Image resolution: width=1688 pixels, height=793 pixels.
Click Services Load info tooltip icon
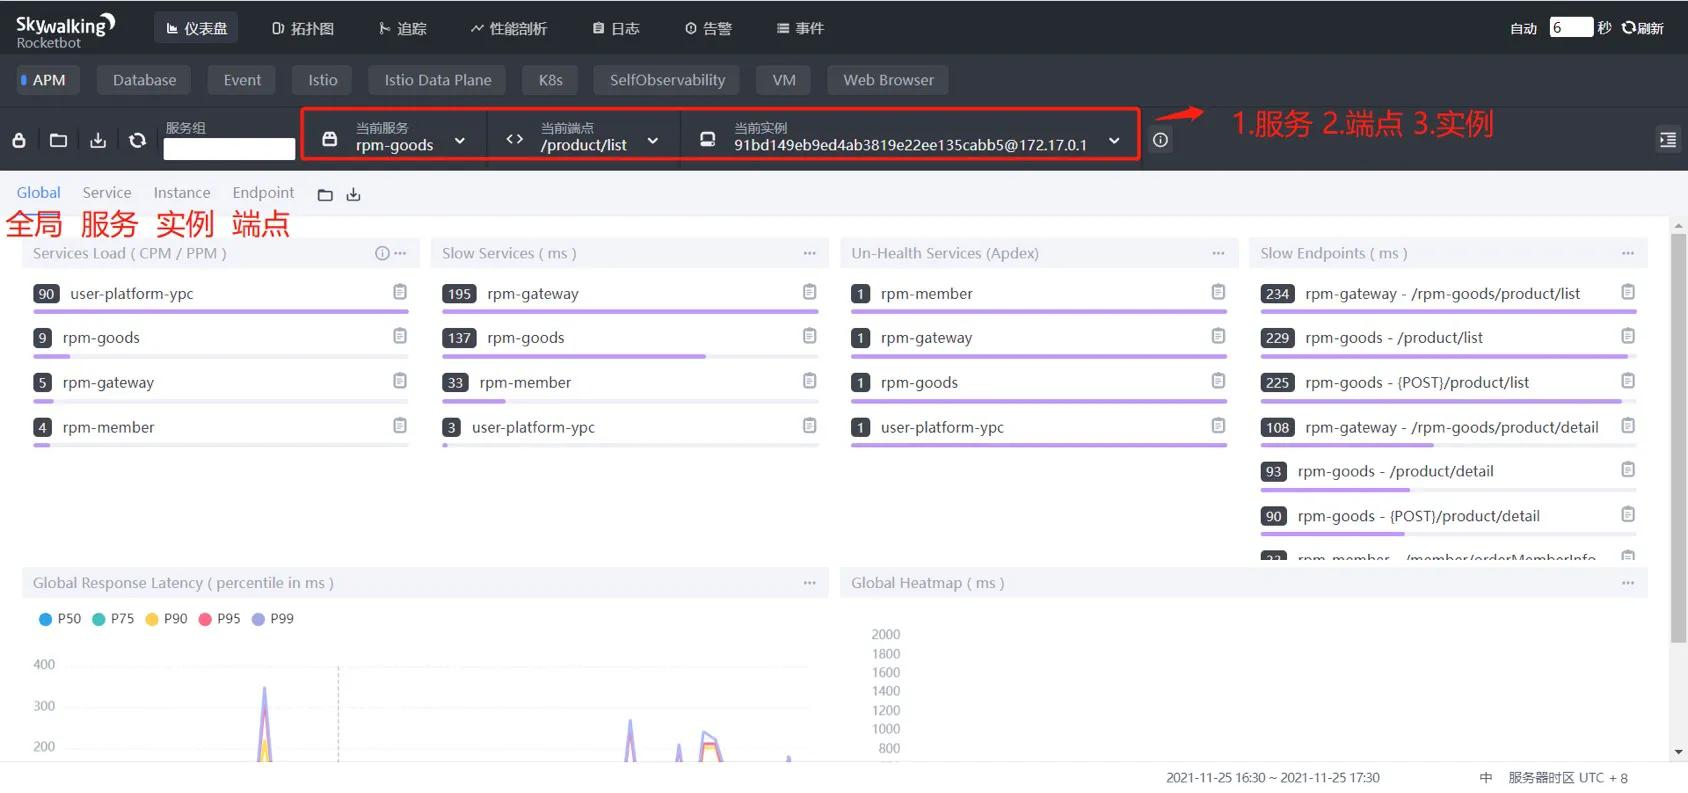[381, 254]
